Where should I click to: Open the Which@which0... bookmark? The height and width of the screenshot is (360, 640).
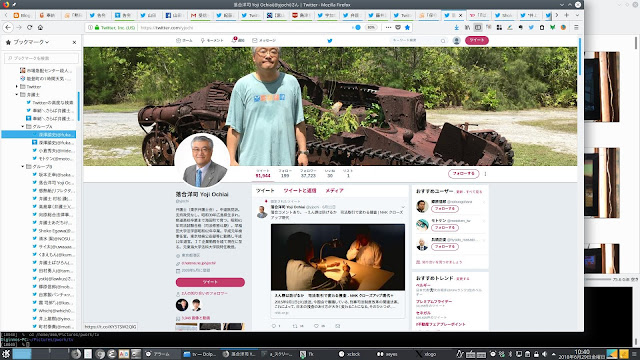coord(53,311)
